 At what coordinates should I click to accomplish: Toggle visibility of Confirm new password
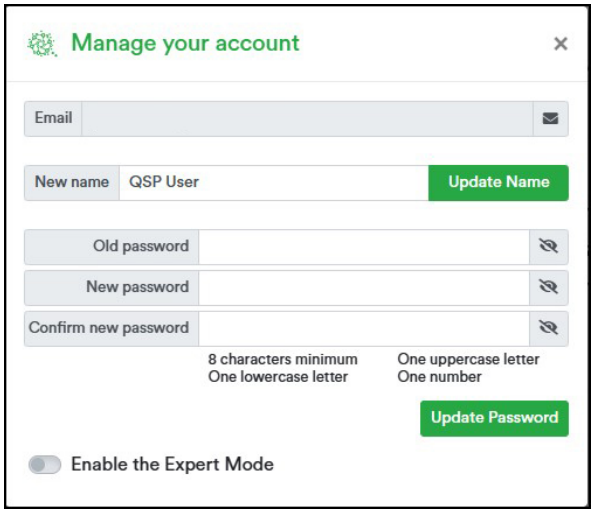coord(548,328)
